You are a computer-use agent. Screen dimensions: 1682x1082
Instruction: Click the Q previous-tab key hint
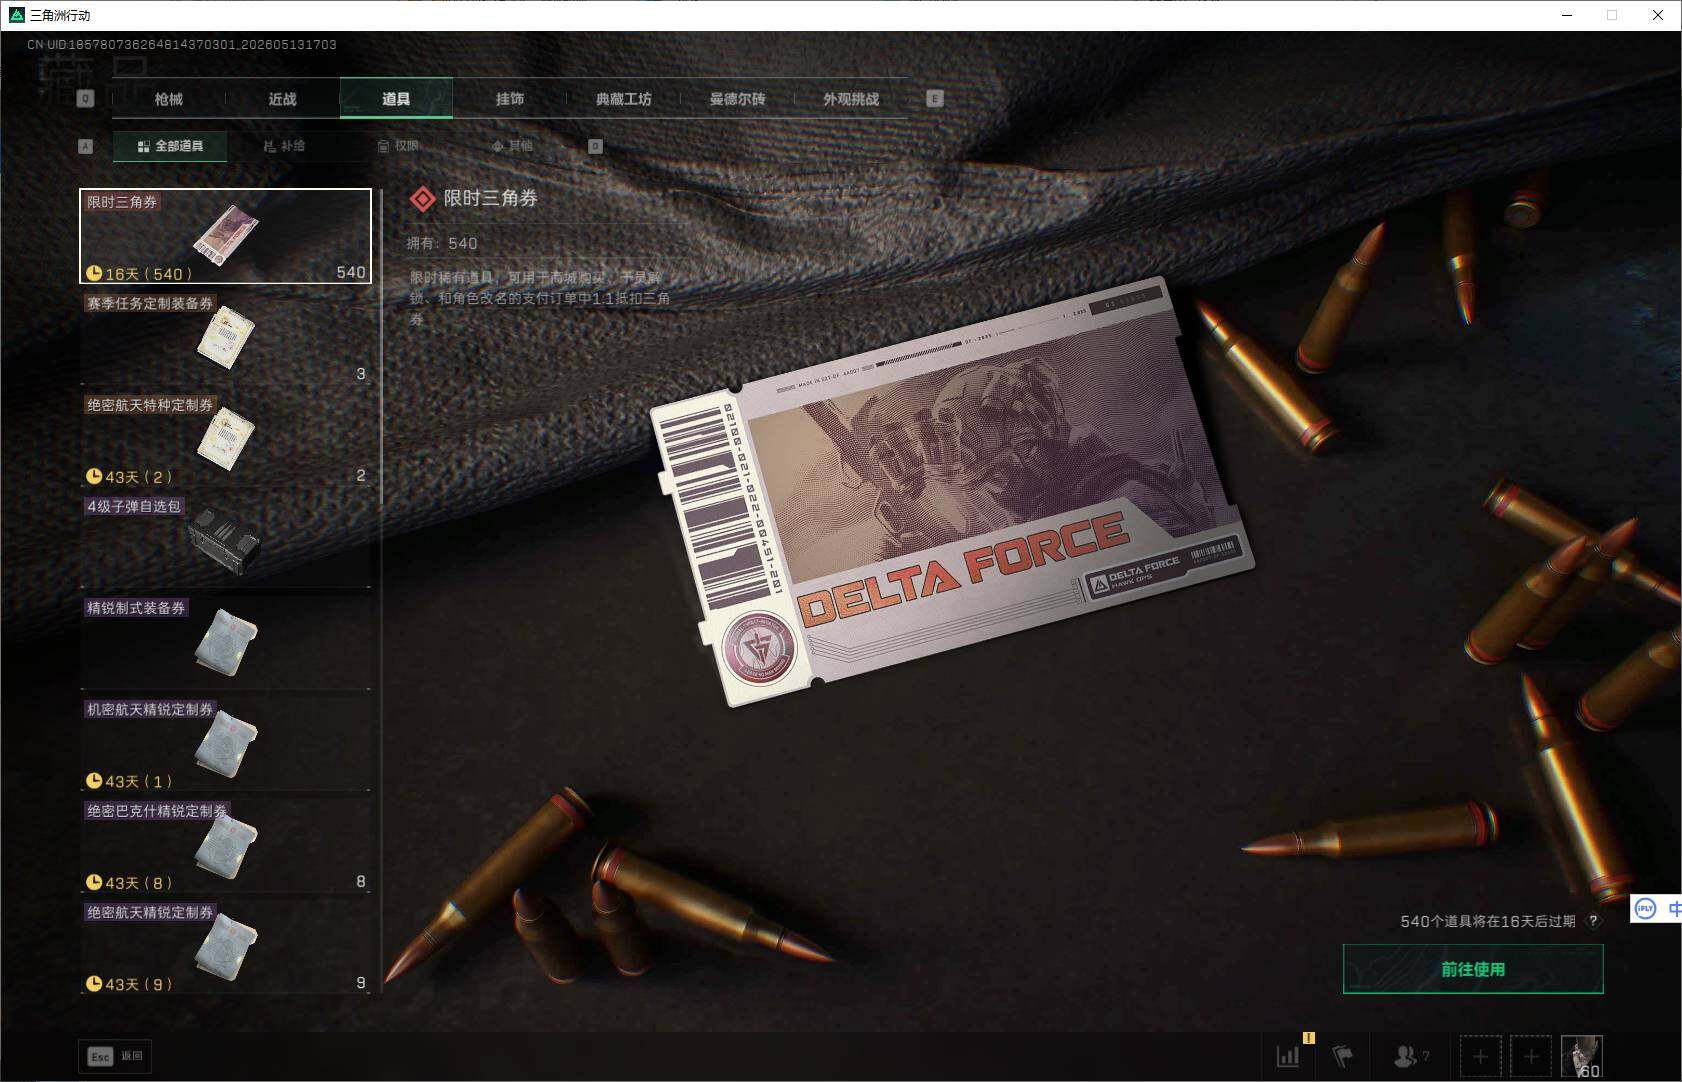(86, 99)
